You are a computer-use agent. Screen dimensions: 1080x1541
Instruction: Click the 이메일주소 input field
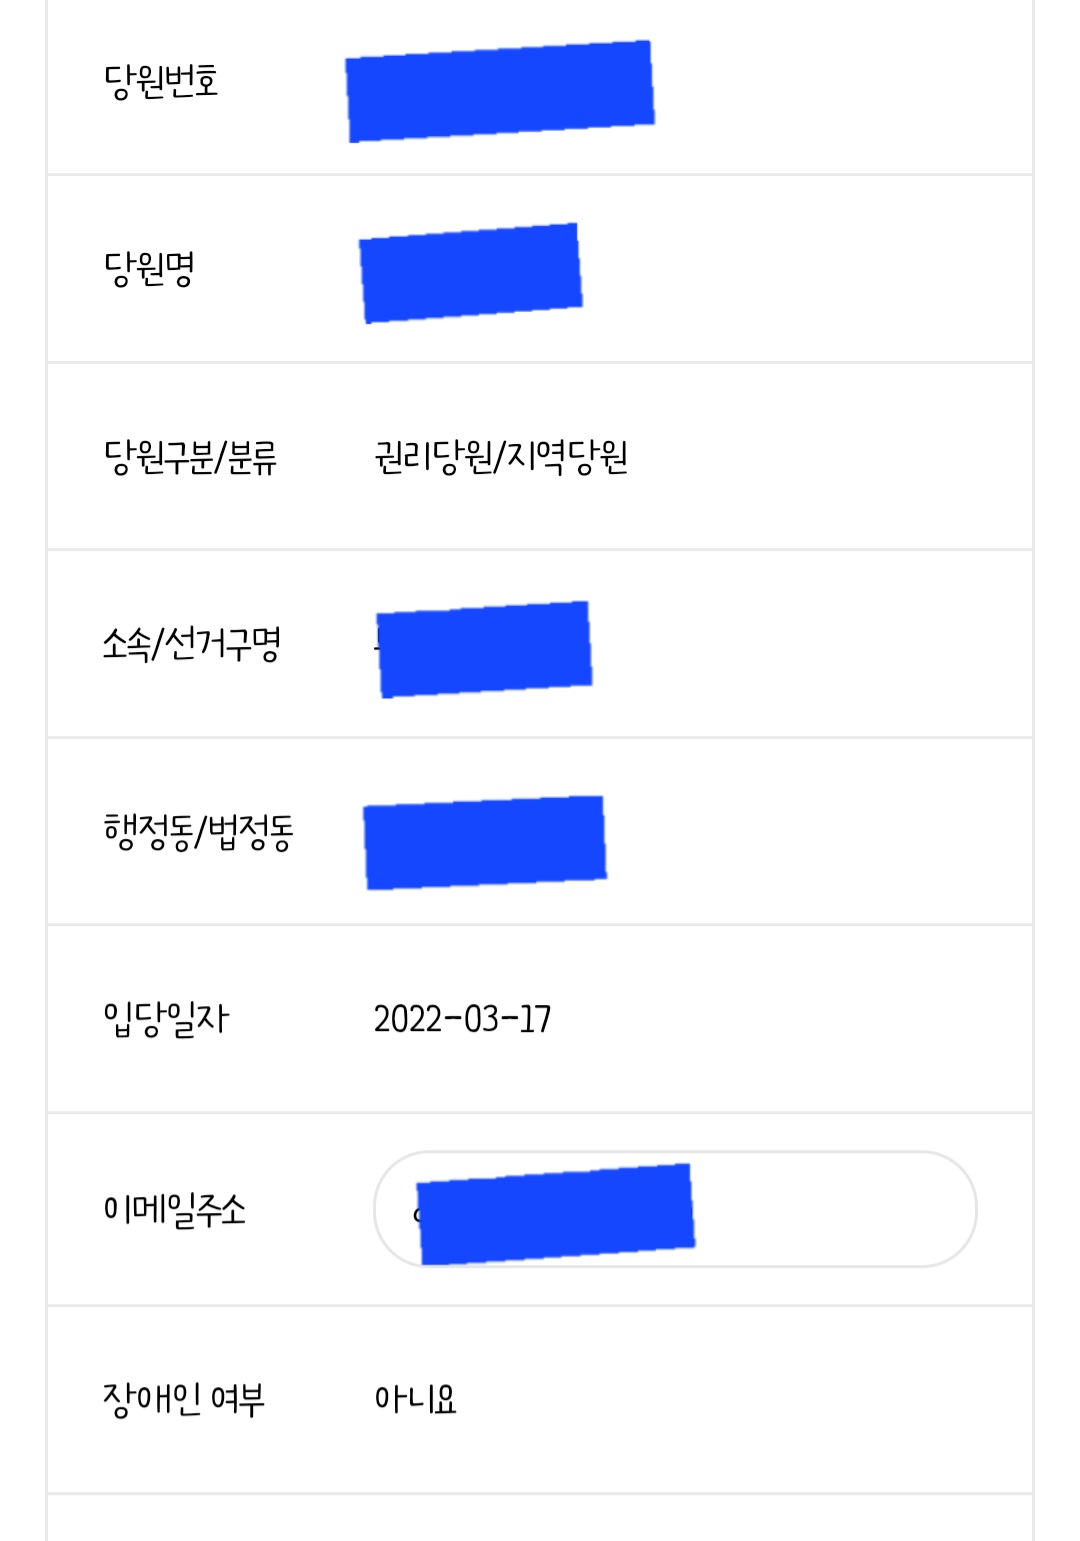click(x=675, y=1209)
